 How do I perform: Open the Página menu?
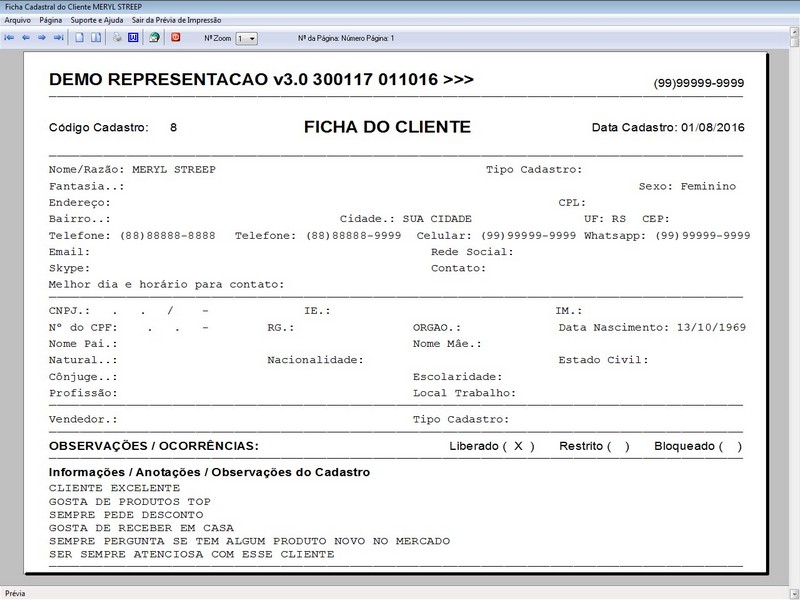coord(51,20)
